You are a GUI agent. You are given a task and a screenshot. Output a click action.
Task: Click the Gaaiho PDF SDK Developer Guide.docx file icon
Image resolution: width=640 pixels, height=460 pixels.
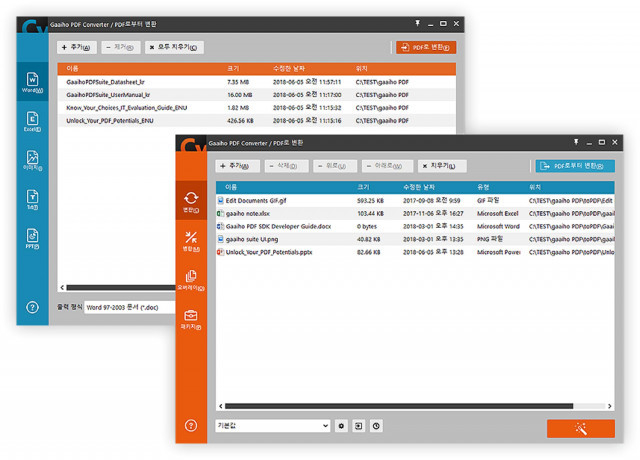tap(220, 226)
